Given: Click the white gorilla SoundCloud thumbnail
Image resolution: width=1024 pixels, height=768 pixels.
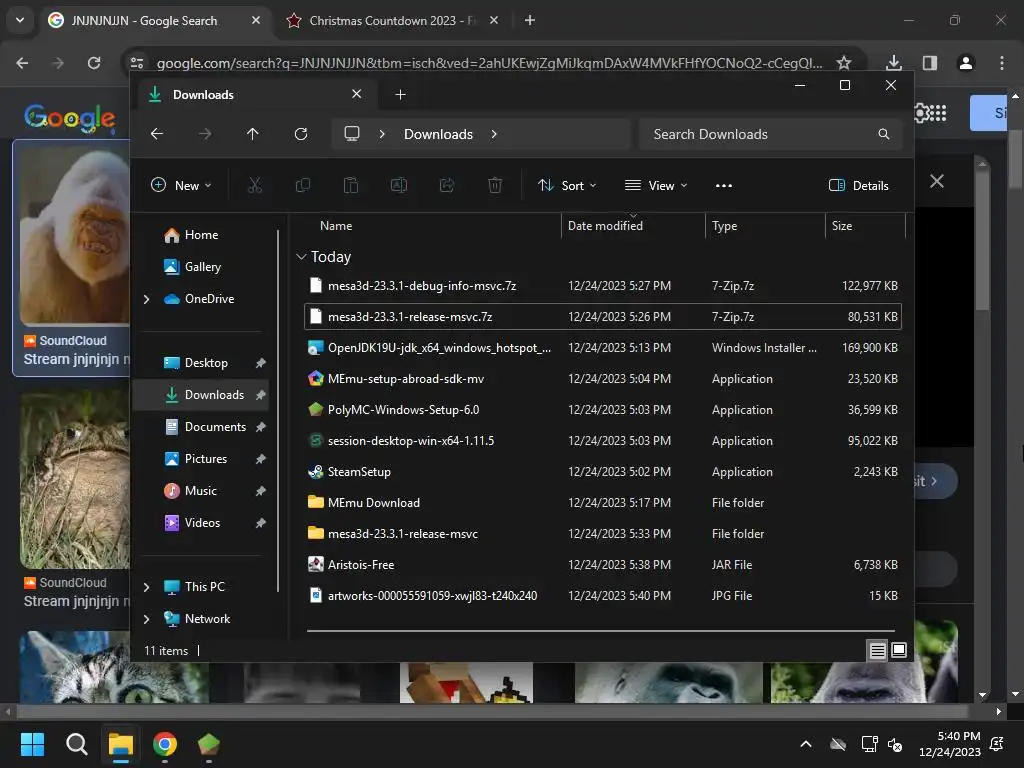Looking at the screenshot, I should pyautogui.click(x=75, y=235).
